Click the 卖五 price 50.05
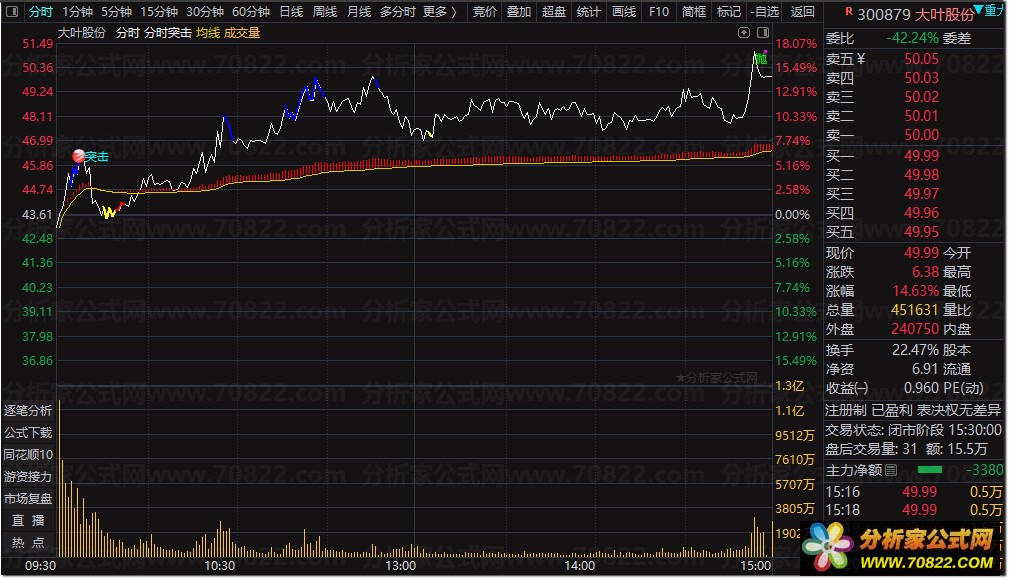 pyautogui.click(x=921, y=59)
